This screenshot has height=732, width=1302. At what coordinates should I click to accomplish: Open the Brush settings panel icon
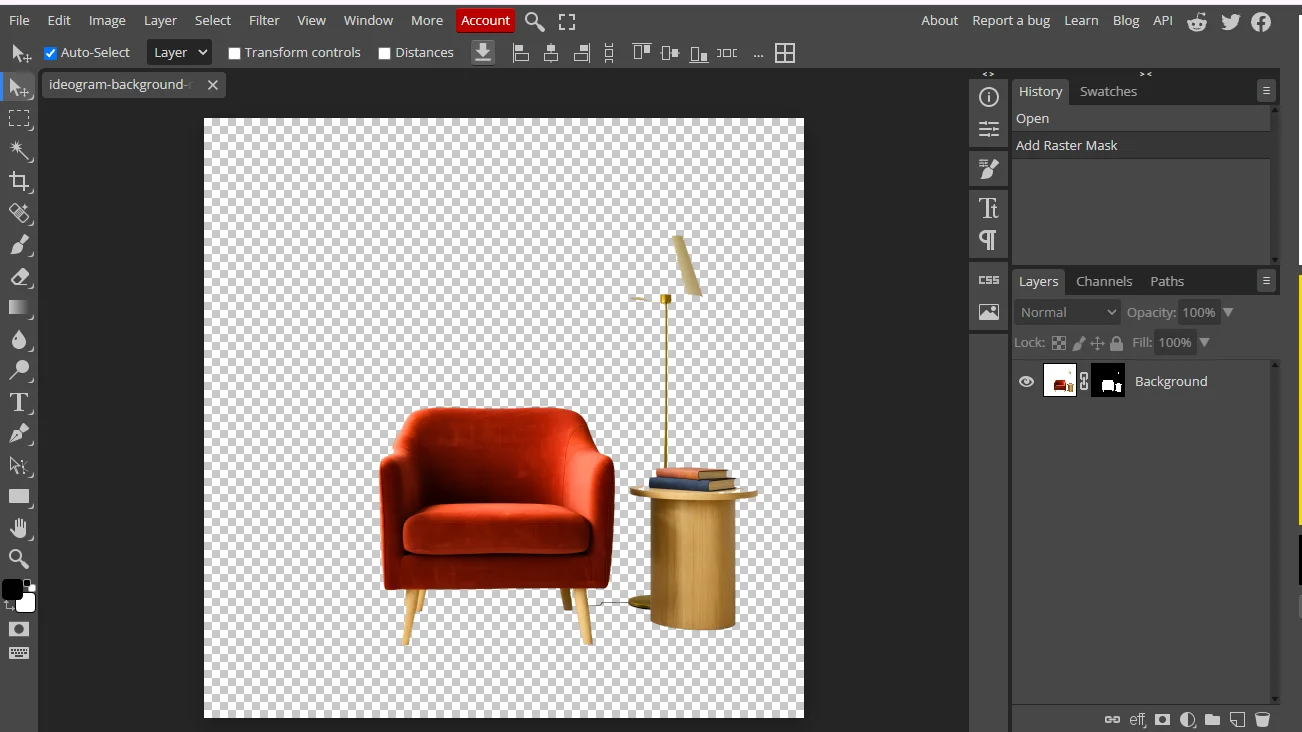[x=989, y=169]
